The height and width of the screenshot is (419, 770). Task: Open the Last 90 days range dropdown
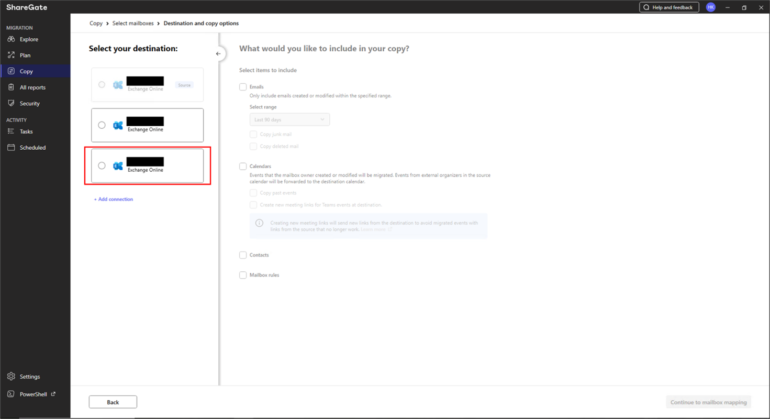[x=289, y=120]
